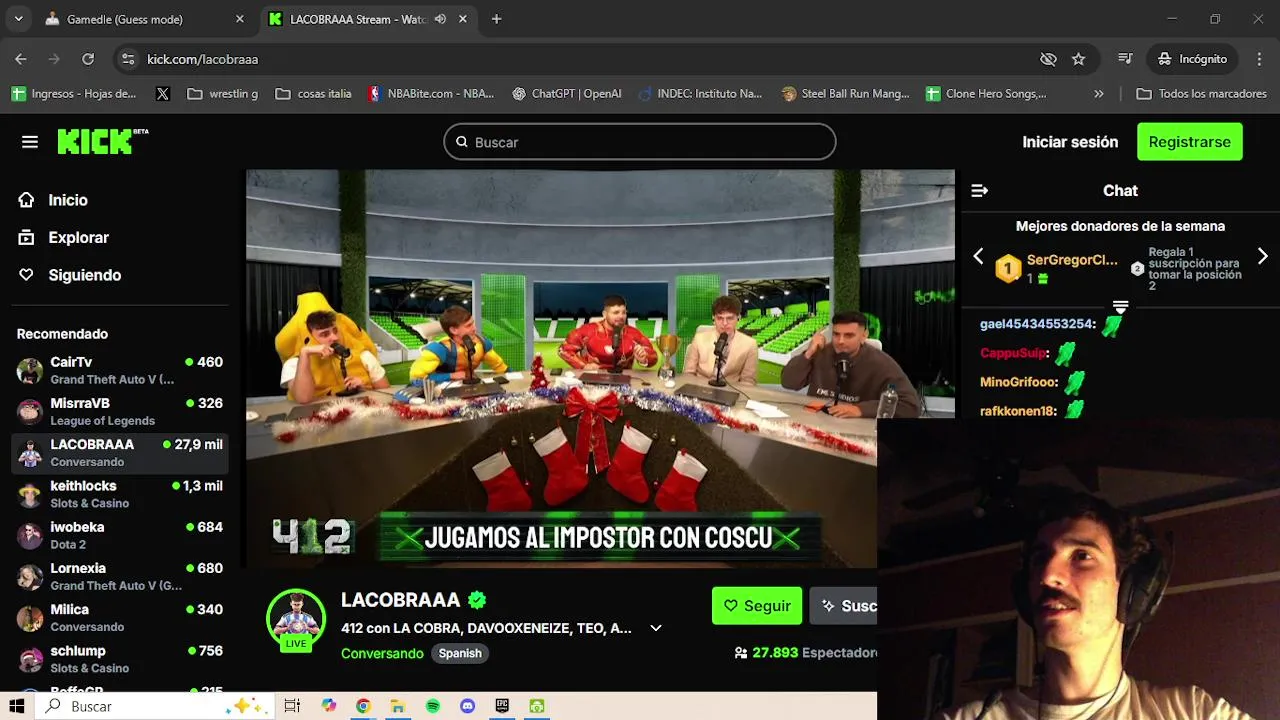Click the Kick Buscar search field

pos(640,142)
